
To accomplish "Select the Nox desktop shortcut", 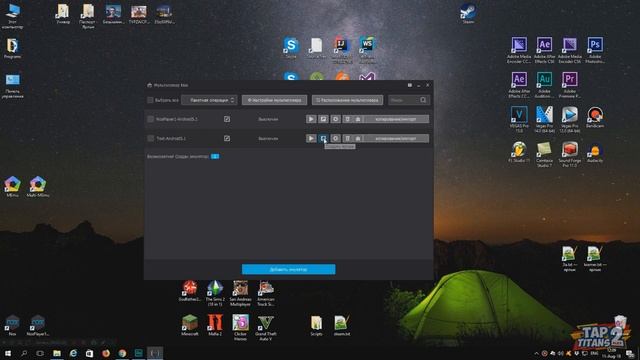I will [x=12, y=324].
